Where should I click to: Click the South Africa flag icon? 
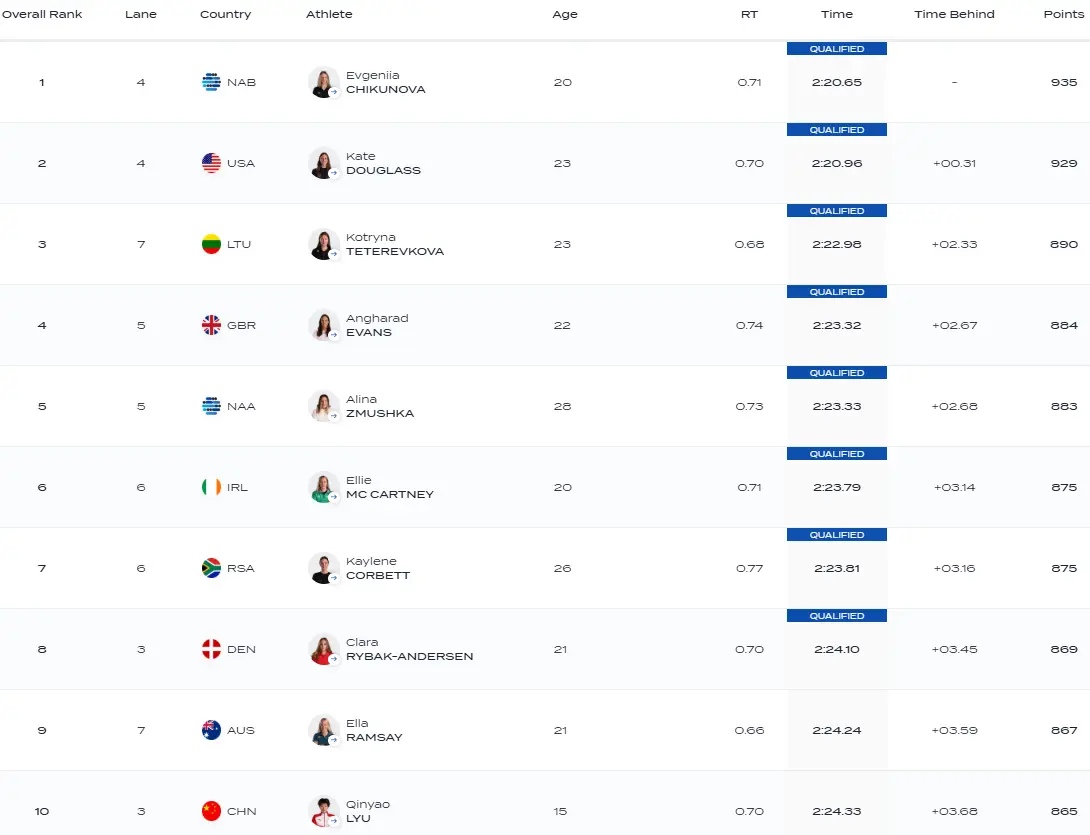click(211, 568)
